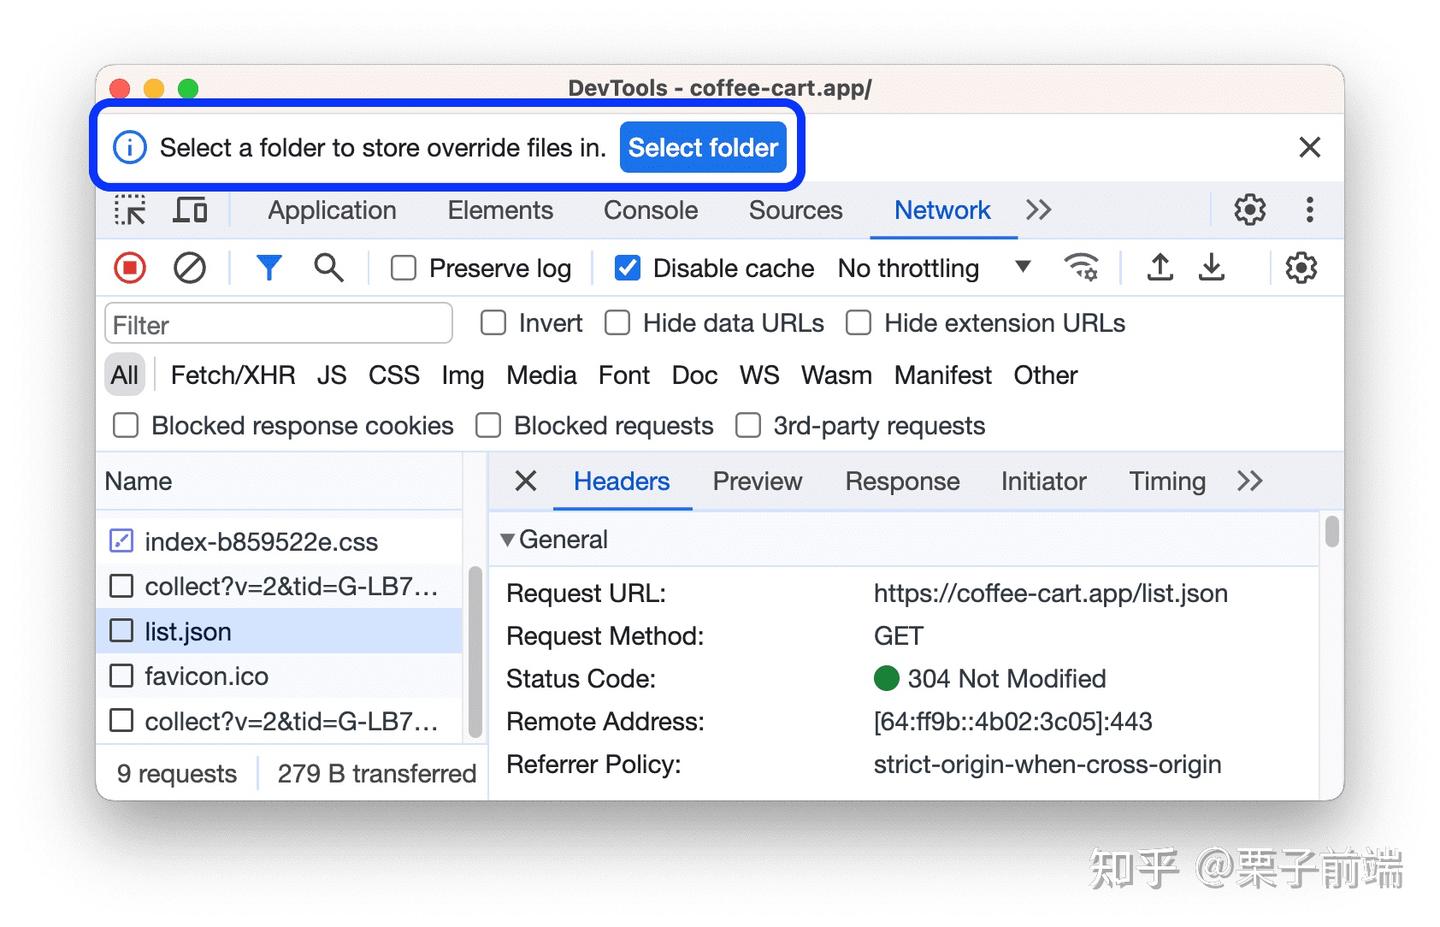Filter requests by JS type
1440x927 pixels.
coord(332,375)
